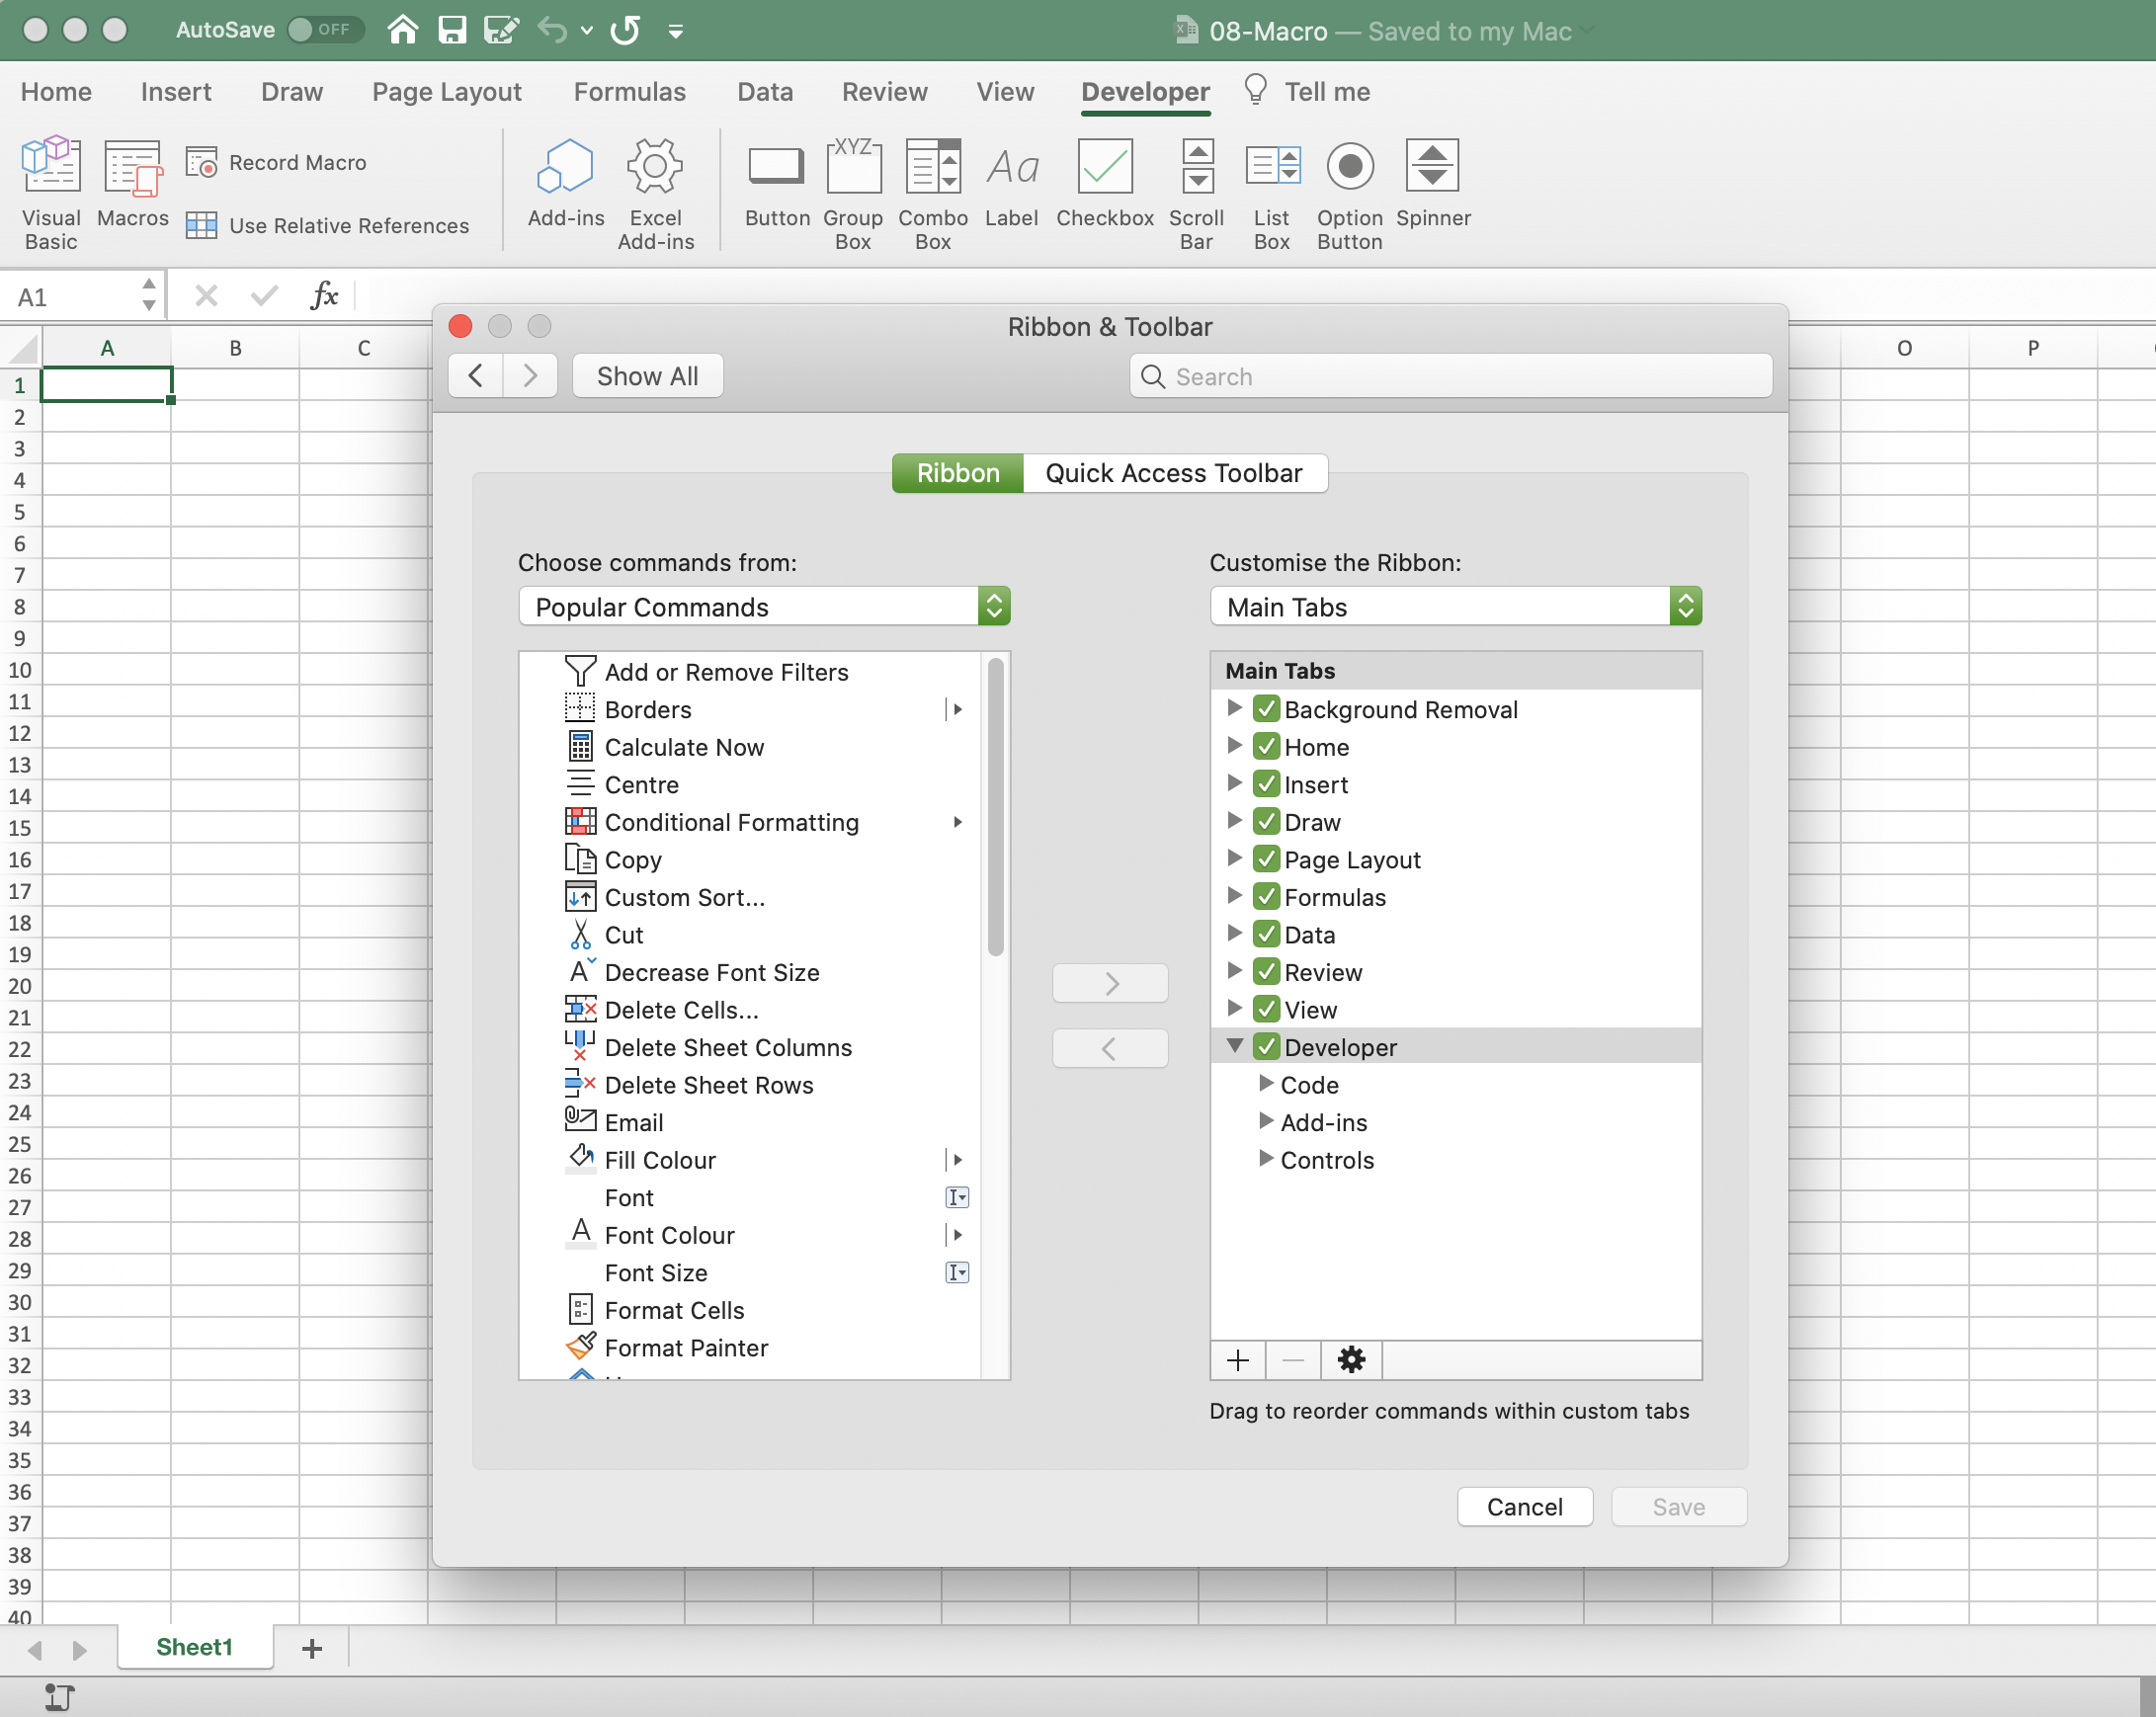Click the Undo arrow in the title bar
The image size is (2156, 1717).
tap(553, 30)
